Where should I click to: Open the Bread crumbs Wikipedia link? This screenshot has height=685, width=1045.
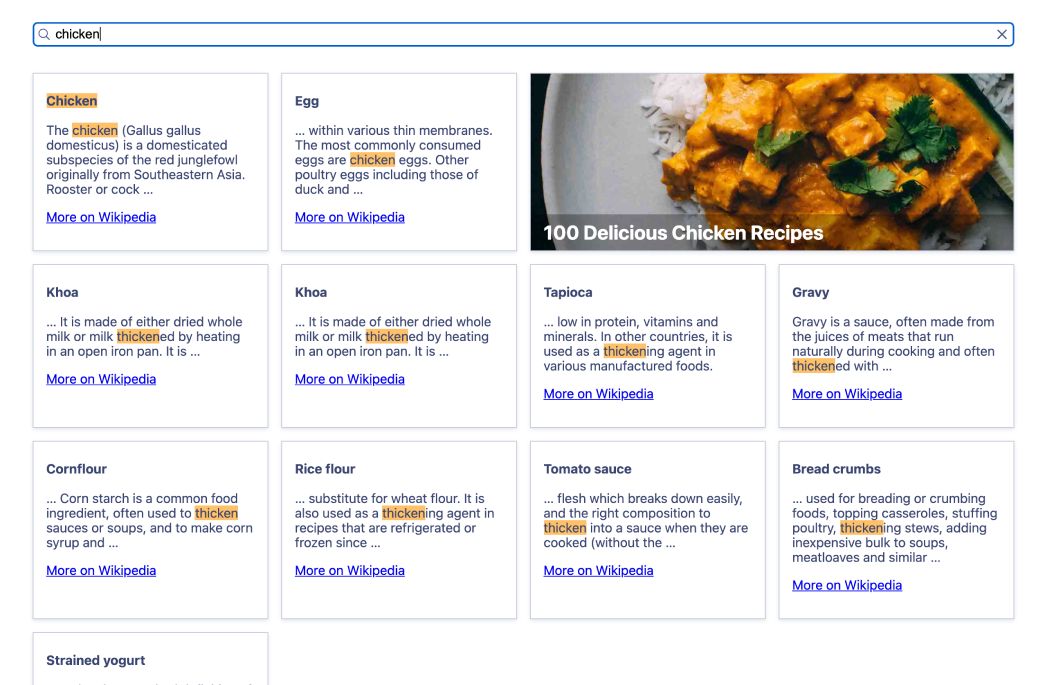(x=846, y=585)
